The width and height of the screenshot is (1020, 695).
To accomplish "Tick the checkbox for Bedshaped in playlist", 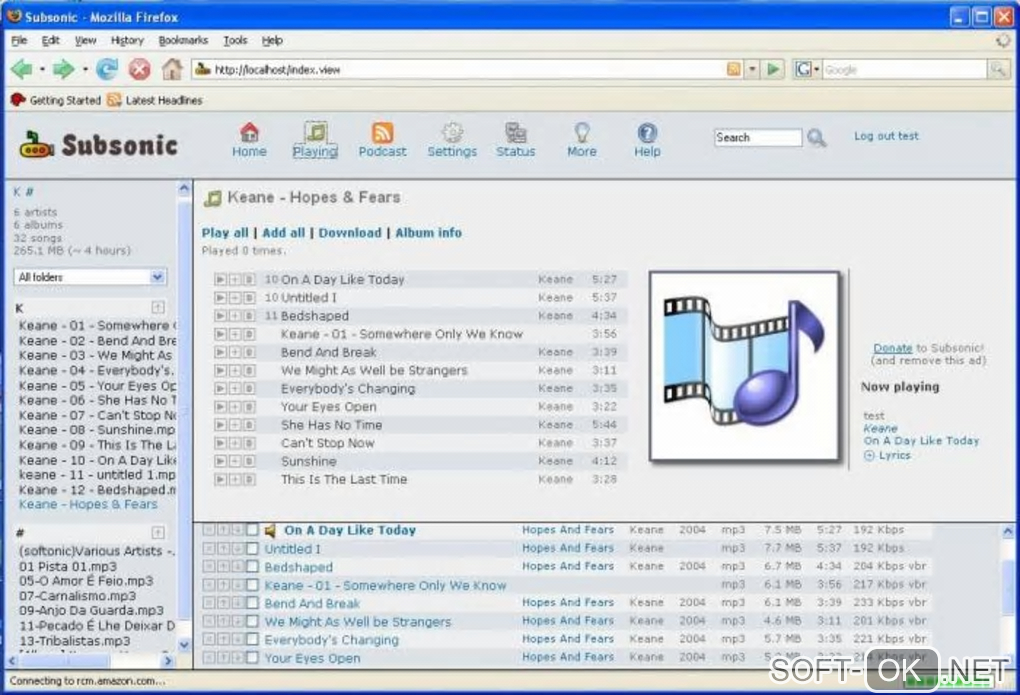I will pos(252,567).
